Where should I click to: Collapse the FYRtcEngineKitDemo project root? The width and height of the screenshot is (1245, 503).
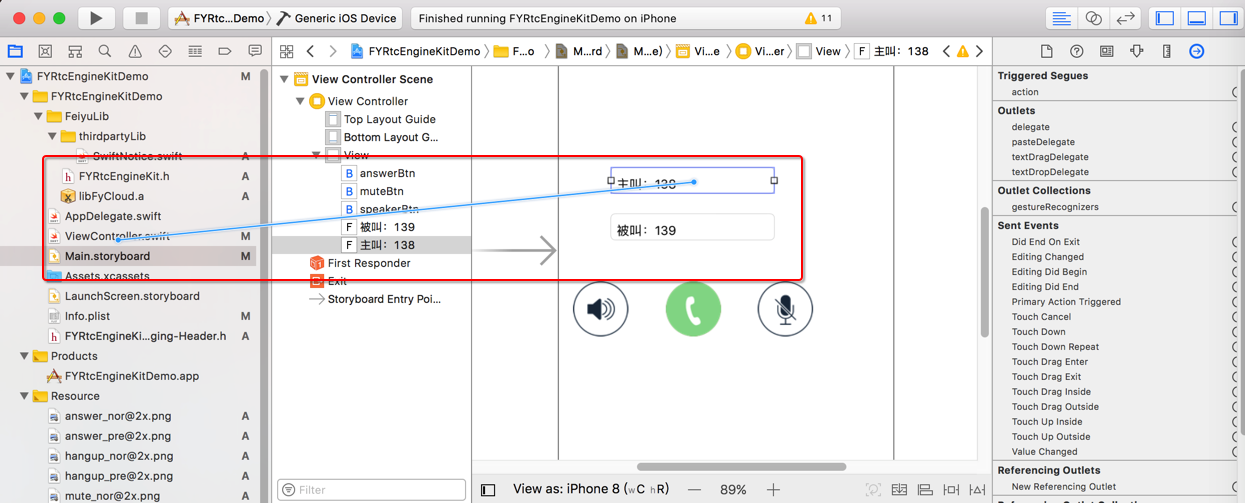click(11, 76)
